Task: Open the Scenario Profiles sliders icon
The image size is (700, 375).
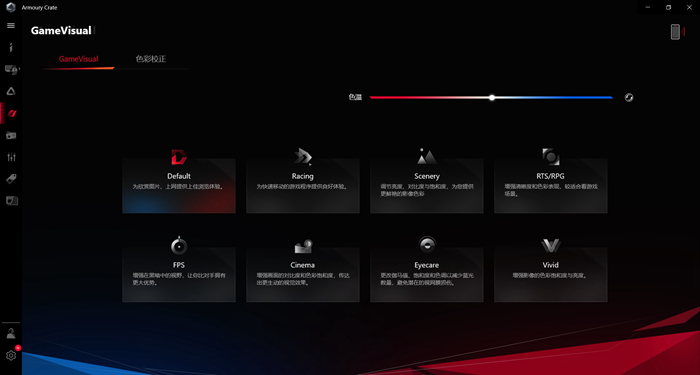Action: click(12, 157)
